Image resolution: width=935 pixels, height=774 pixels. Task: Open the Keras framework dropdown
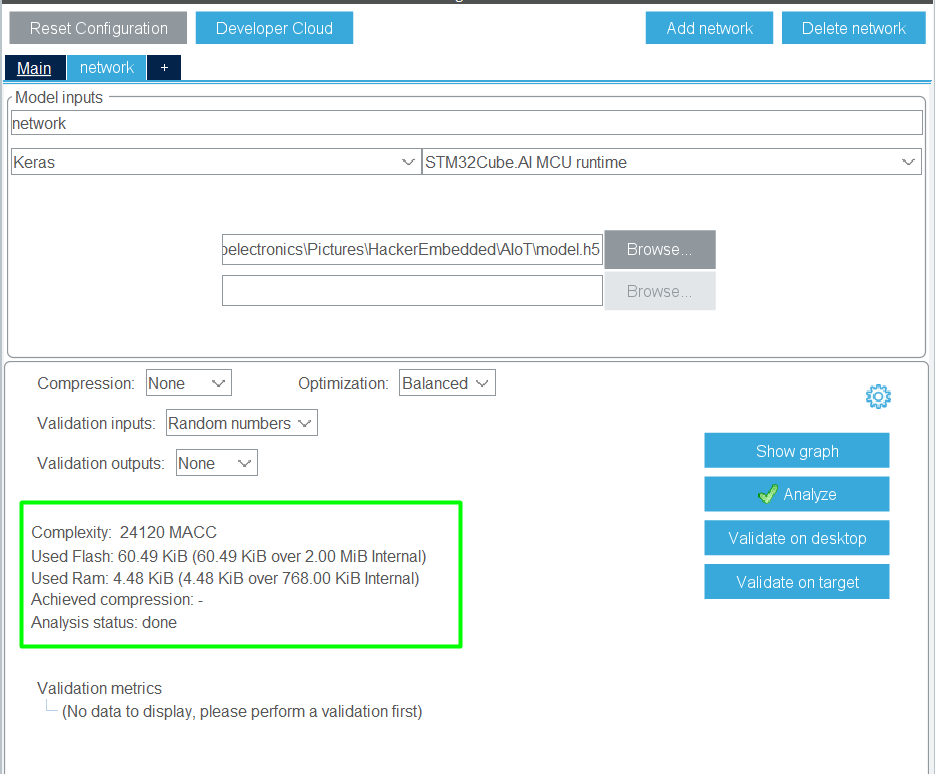coord(215,162)
